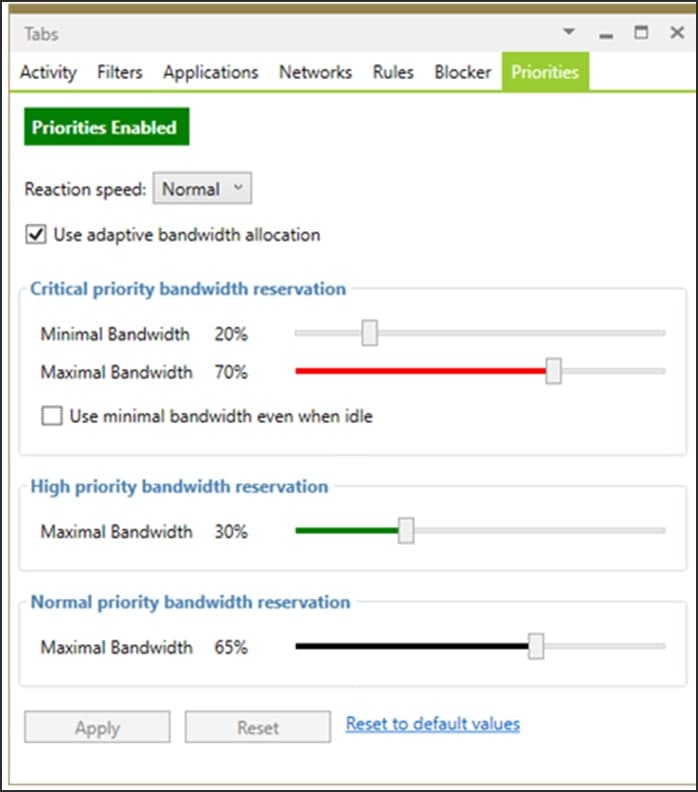Click the critical Maximal Bandwidth red slider thumb
Screen dimensions: 698x792
pyautogui.click(x=553, y=371)
